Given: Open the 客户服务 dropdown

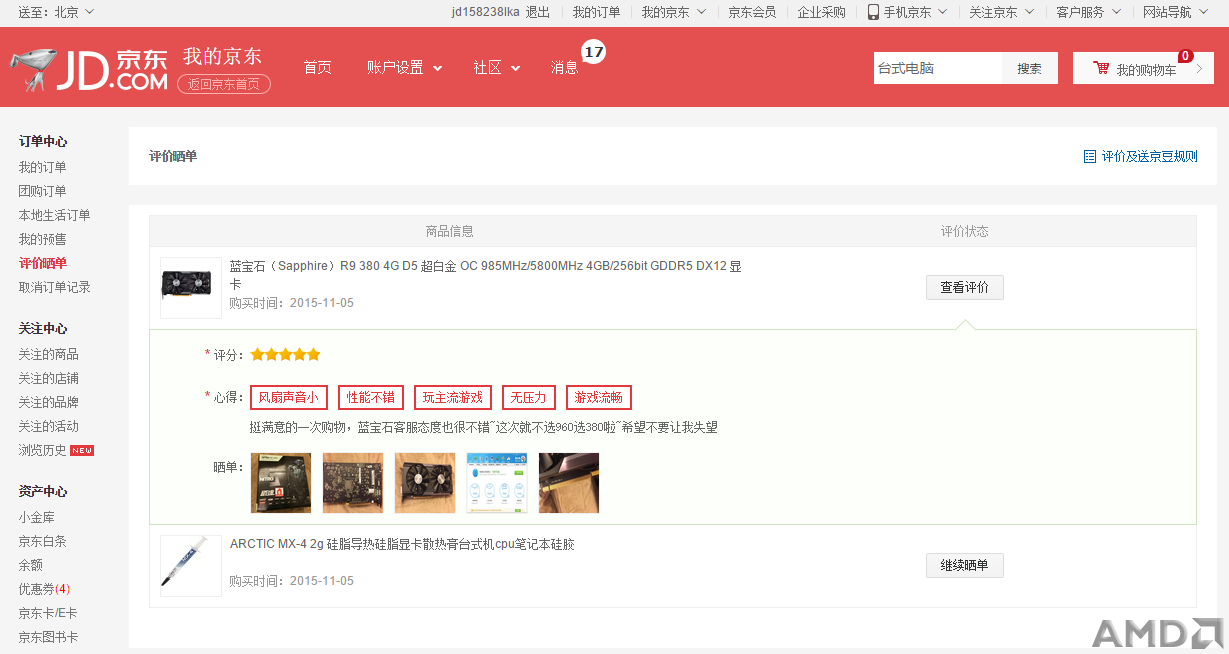Looking at the screenshot, I should (1089, 12).
